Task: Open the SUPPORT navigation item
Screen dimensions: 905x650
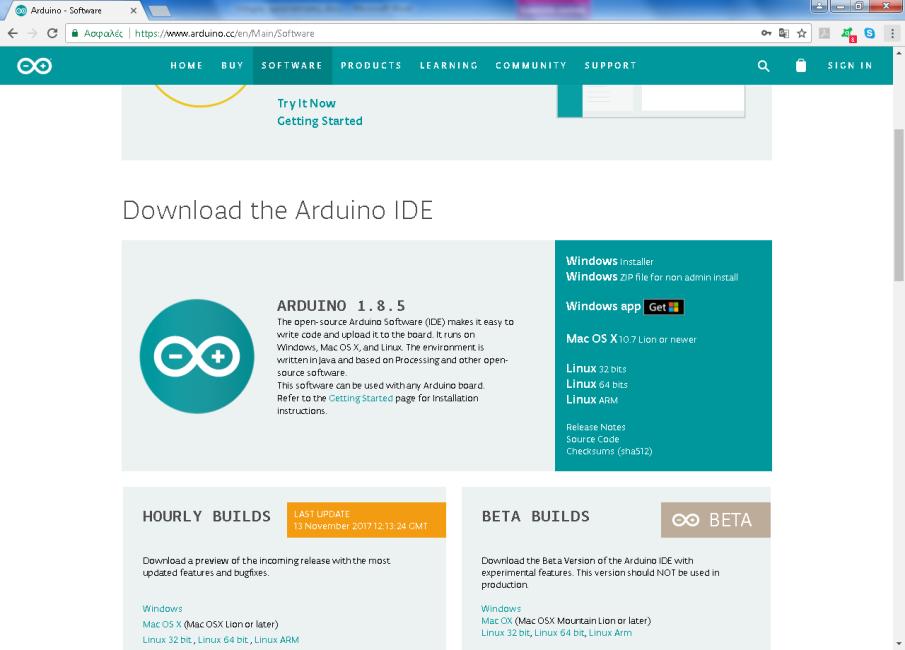Action: pos(610,65)
